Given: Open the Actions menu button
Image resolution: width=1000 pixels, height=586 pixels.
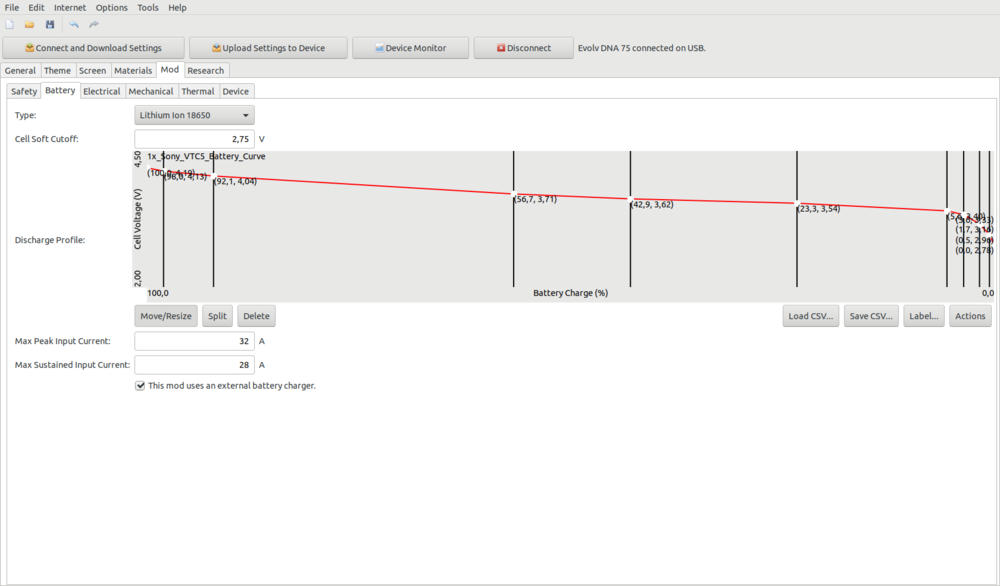Looking at the screenshot, I should coord(969,316).
